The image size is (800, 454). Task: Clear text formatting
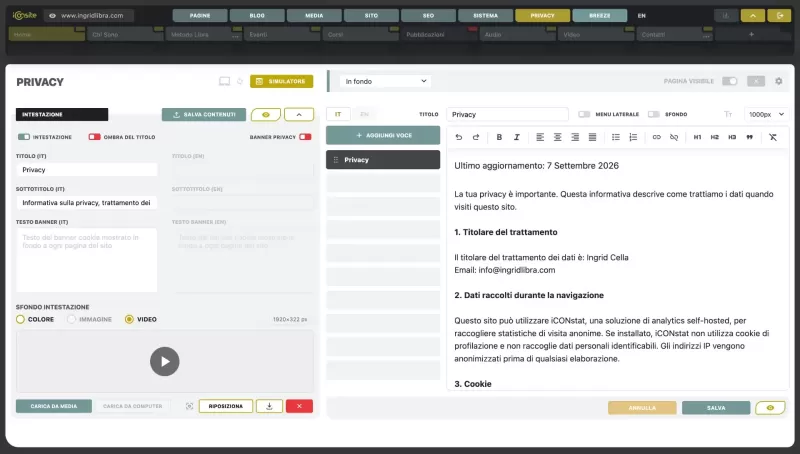[x=773, y=137]
